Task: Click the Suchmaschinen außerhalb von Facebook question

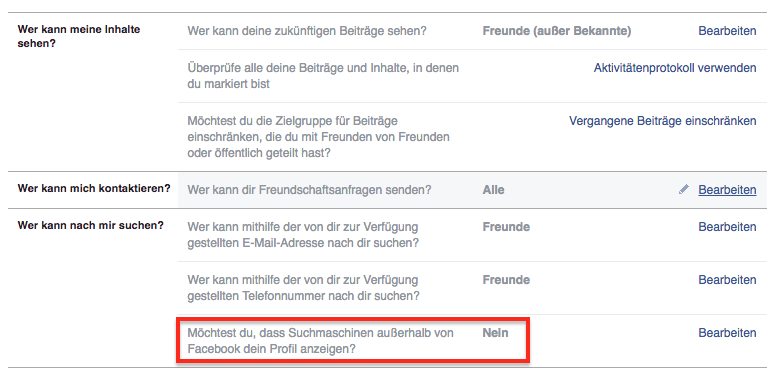Action: click(320, 341)
